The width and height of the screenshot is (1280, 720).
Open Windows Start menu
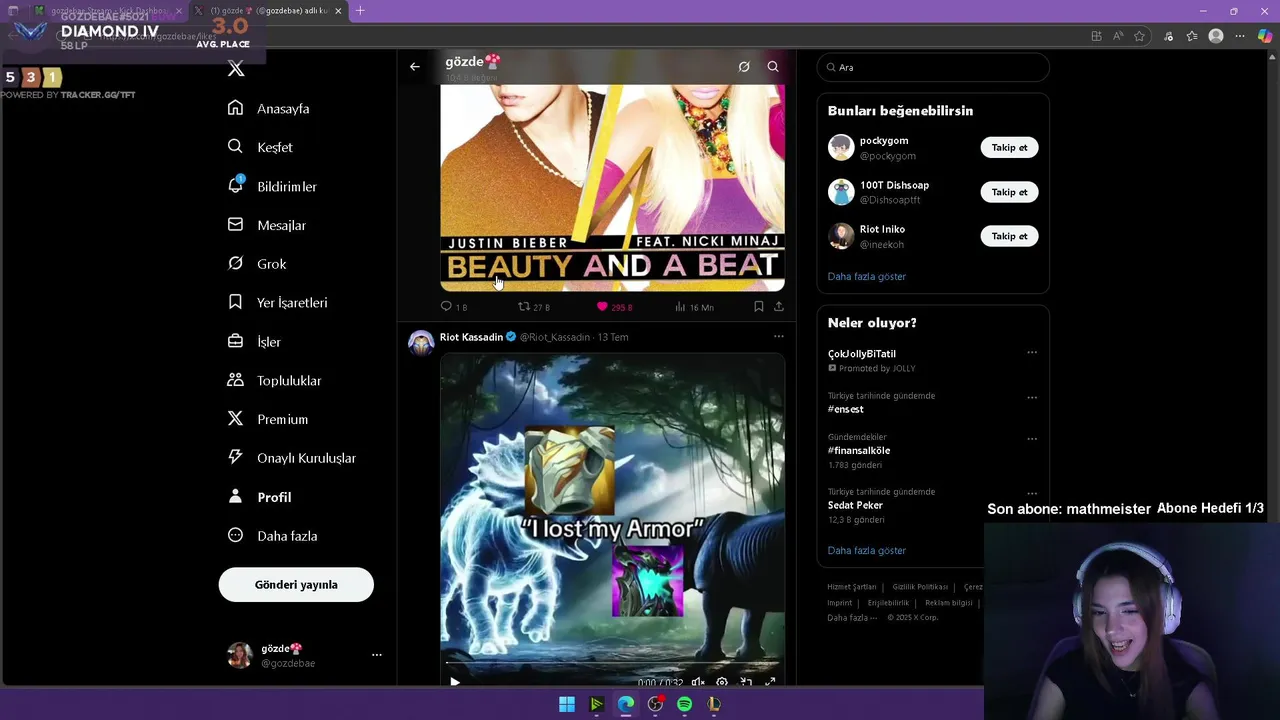coord(567,704)
